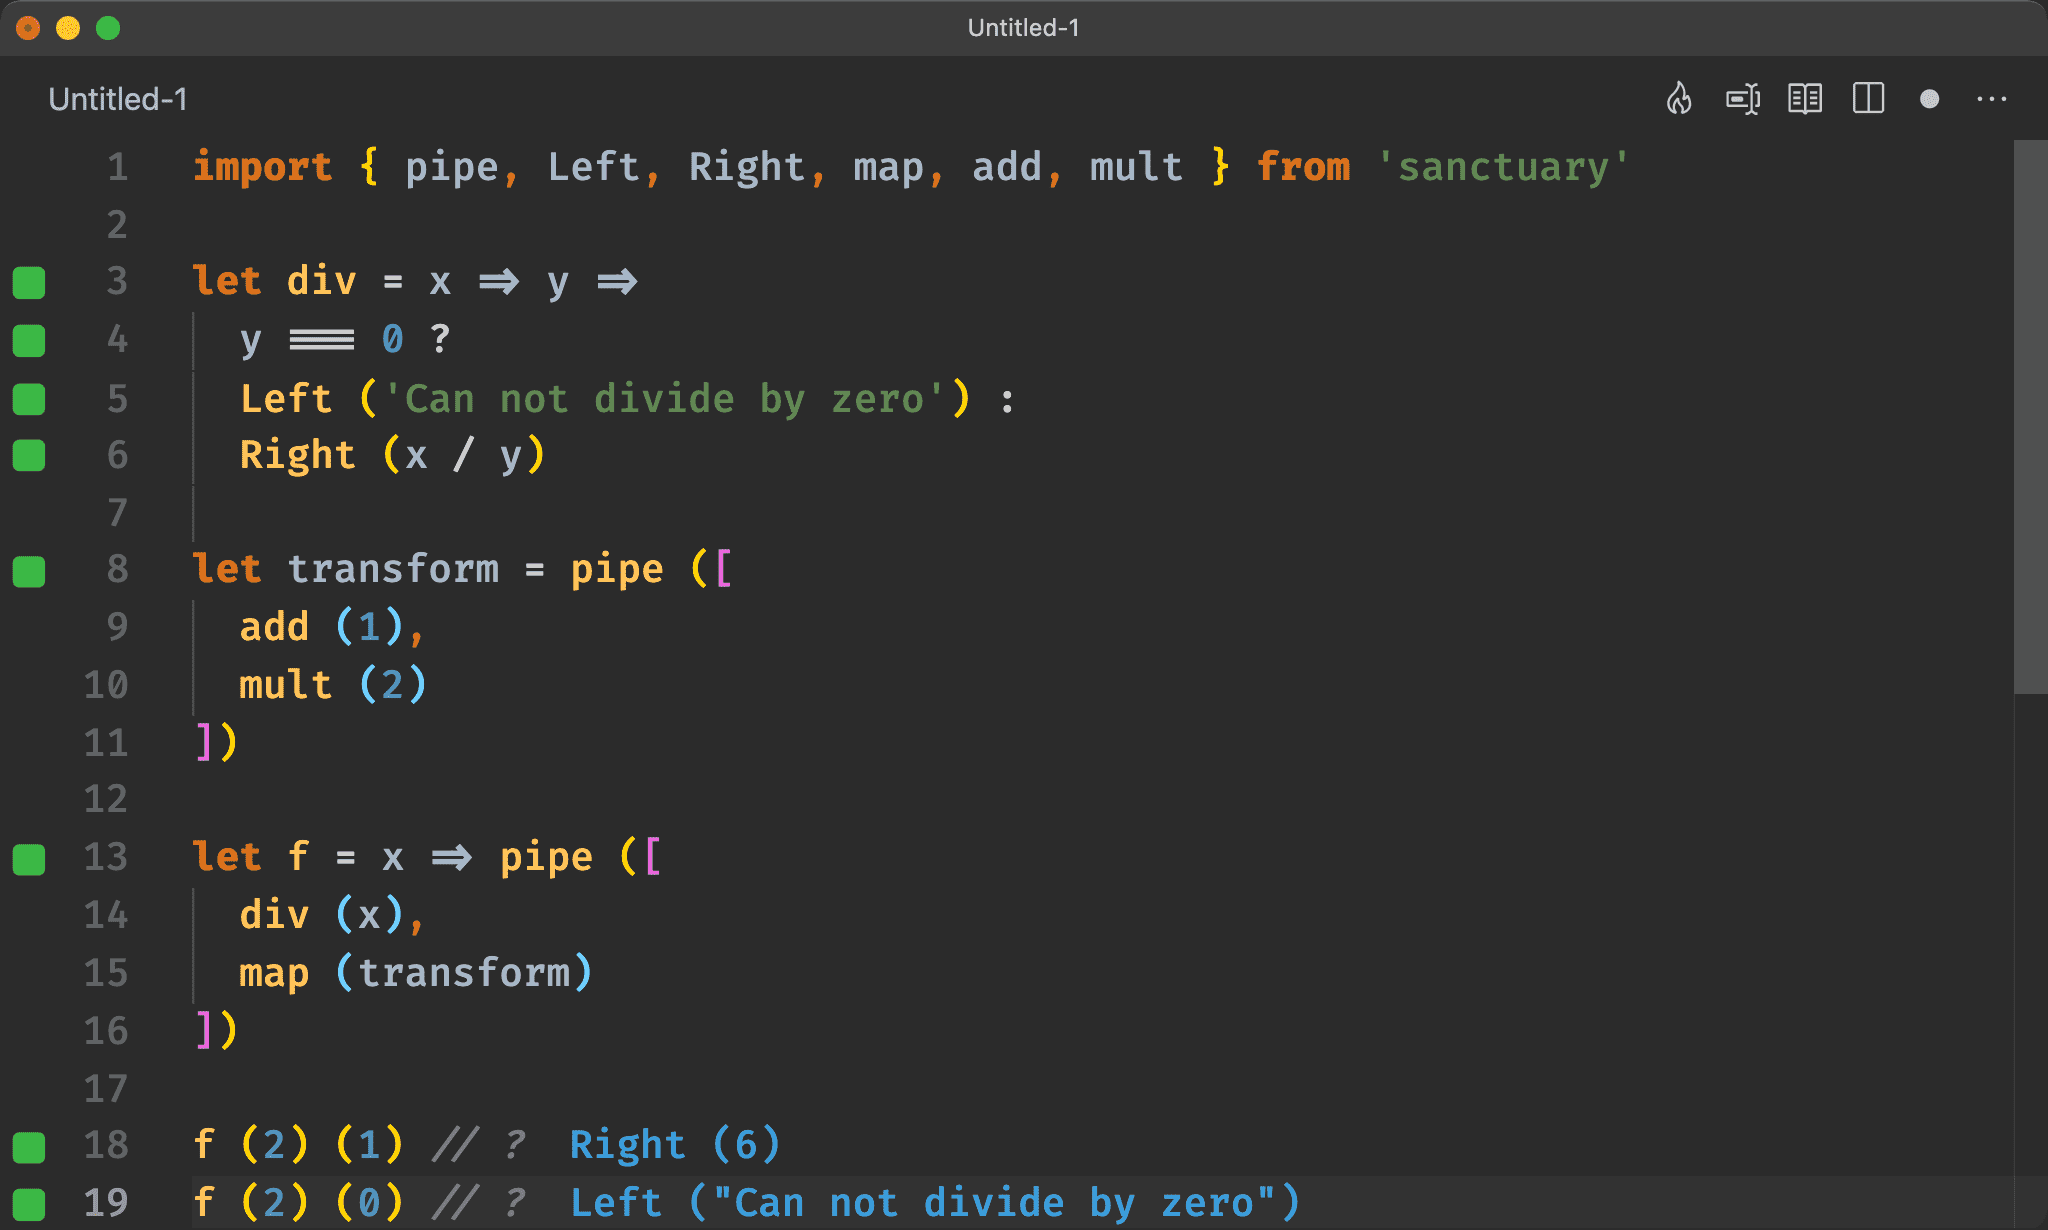Screen dimensions: 2048x1230
Task: Click the unverified/dot status icon
Action: (1930, 99)
